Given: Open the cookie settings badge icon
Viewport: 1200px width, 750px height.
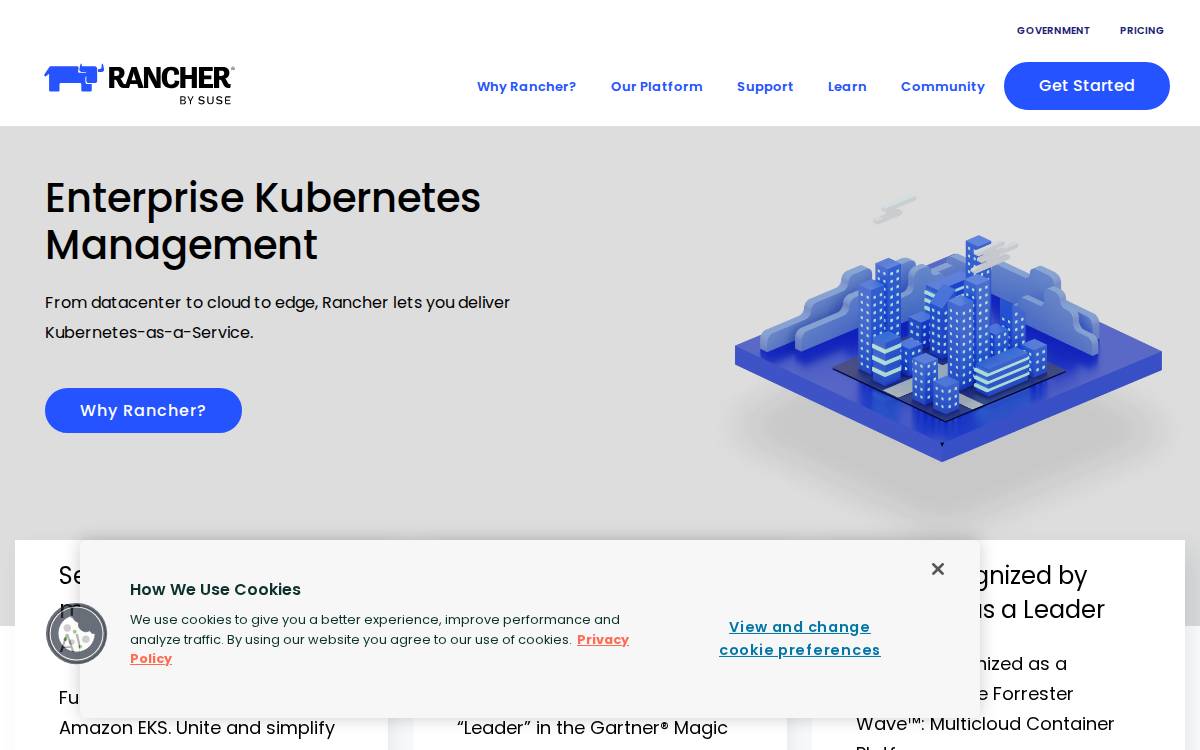Looking at the screenshot, I should pyautogui.click(x=76, y=633).
